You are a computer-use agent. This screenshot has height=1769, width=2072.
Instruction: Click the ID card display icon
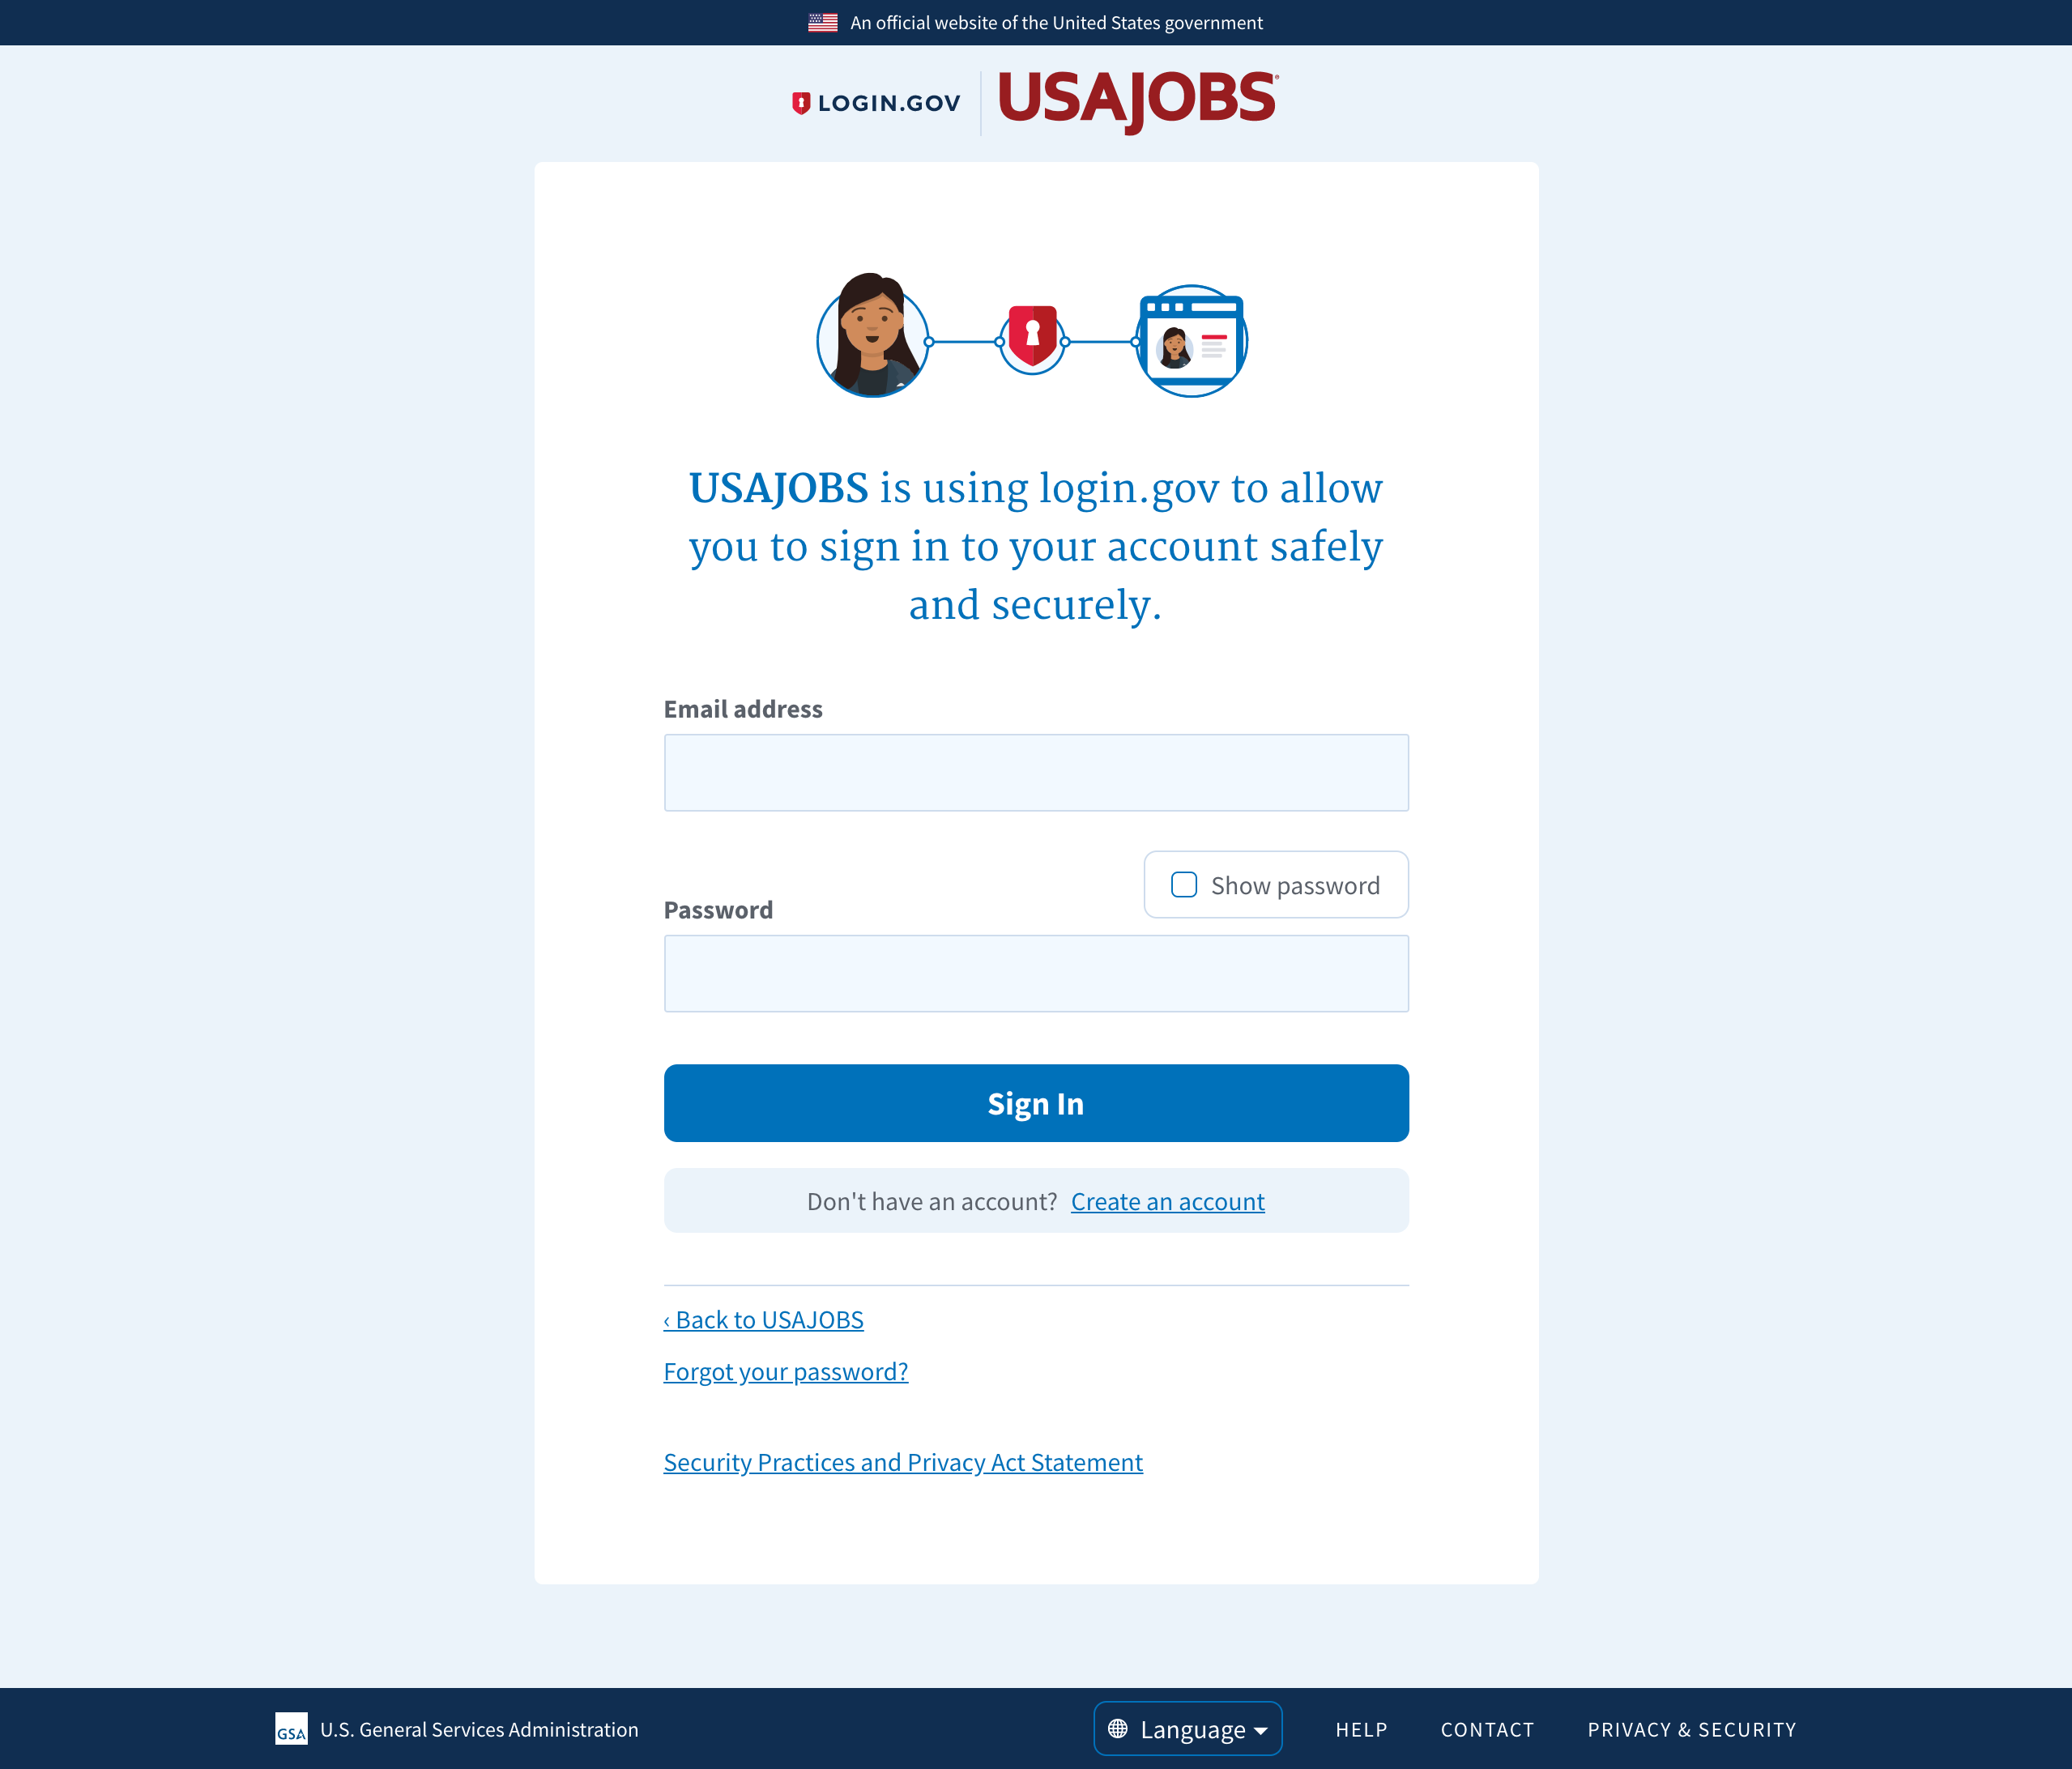[1193, 339]
